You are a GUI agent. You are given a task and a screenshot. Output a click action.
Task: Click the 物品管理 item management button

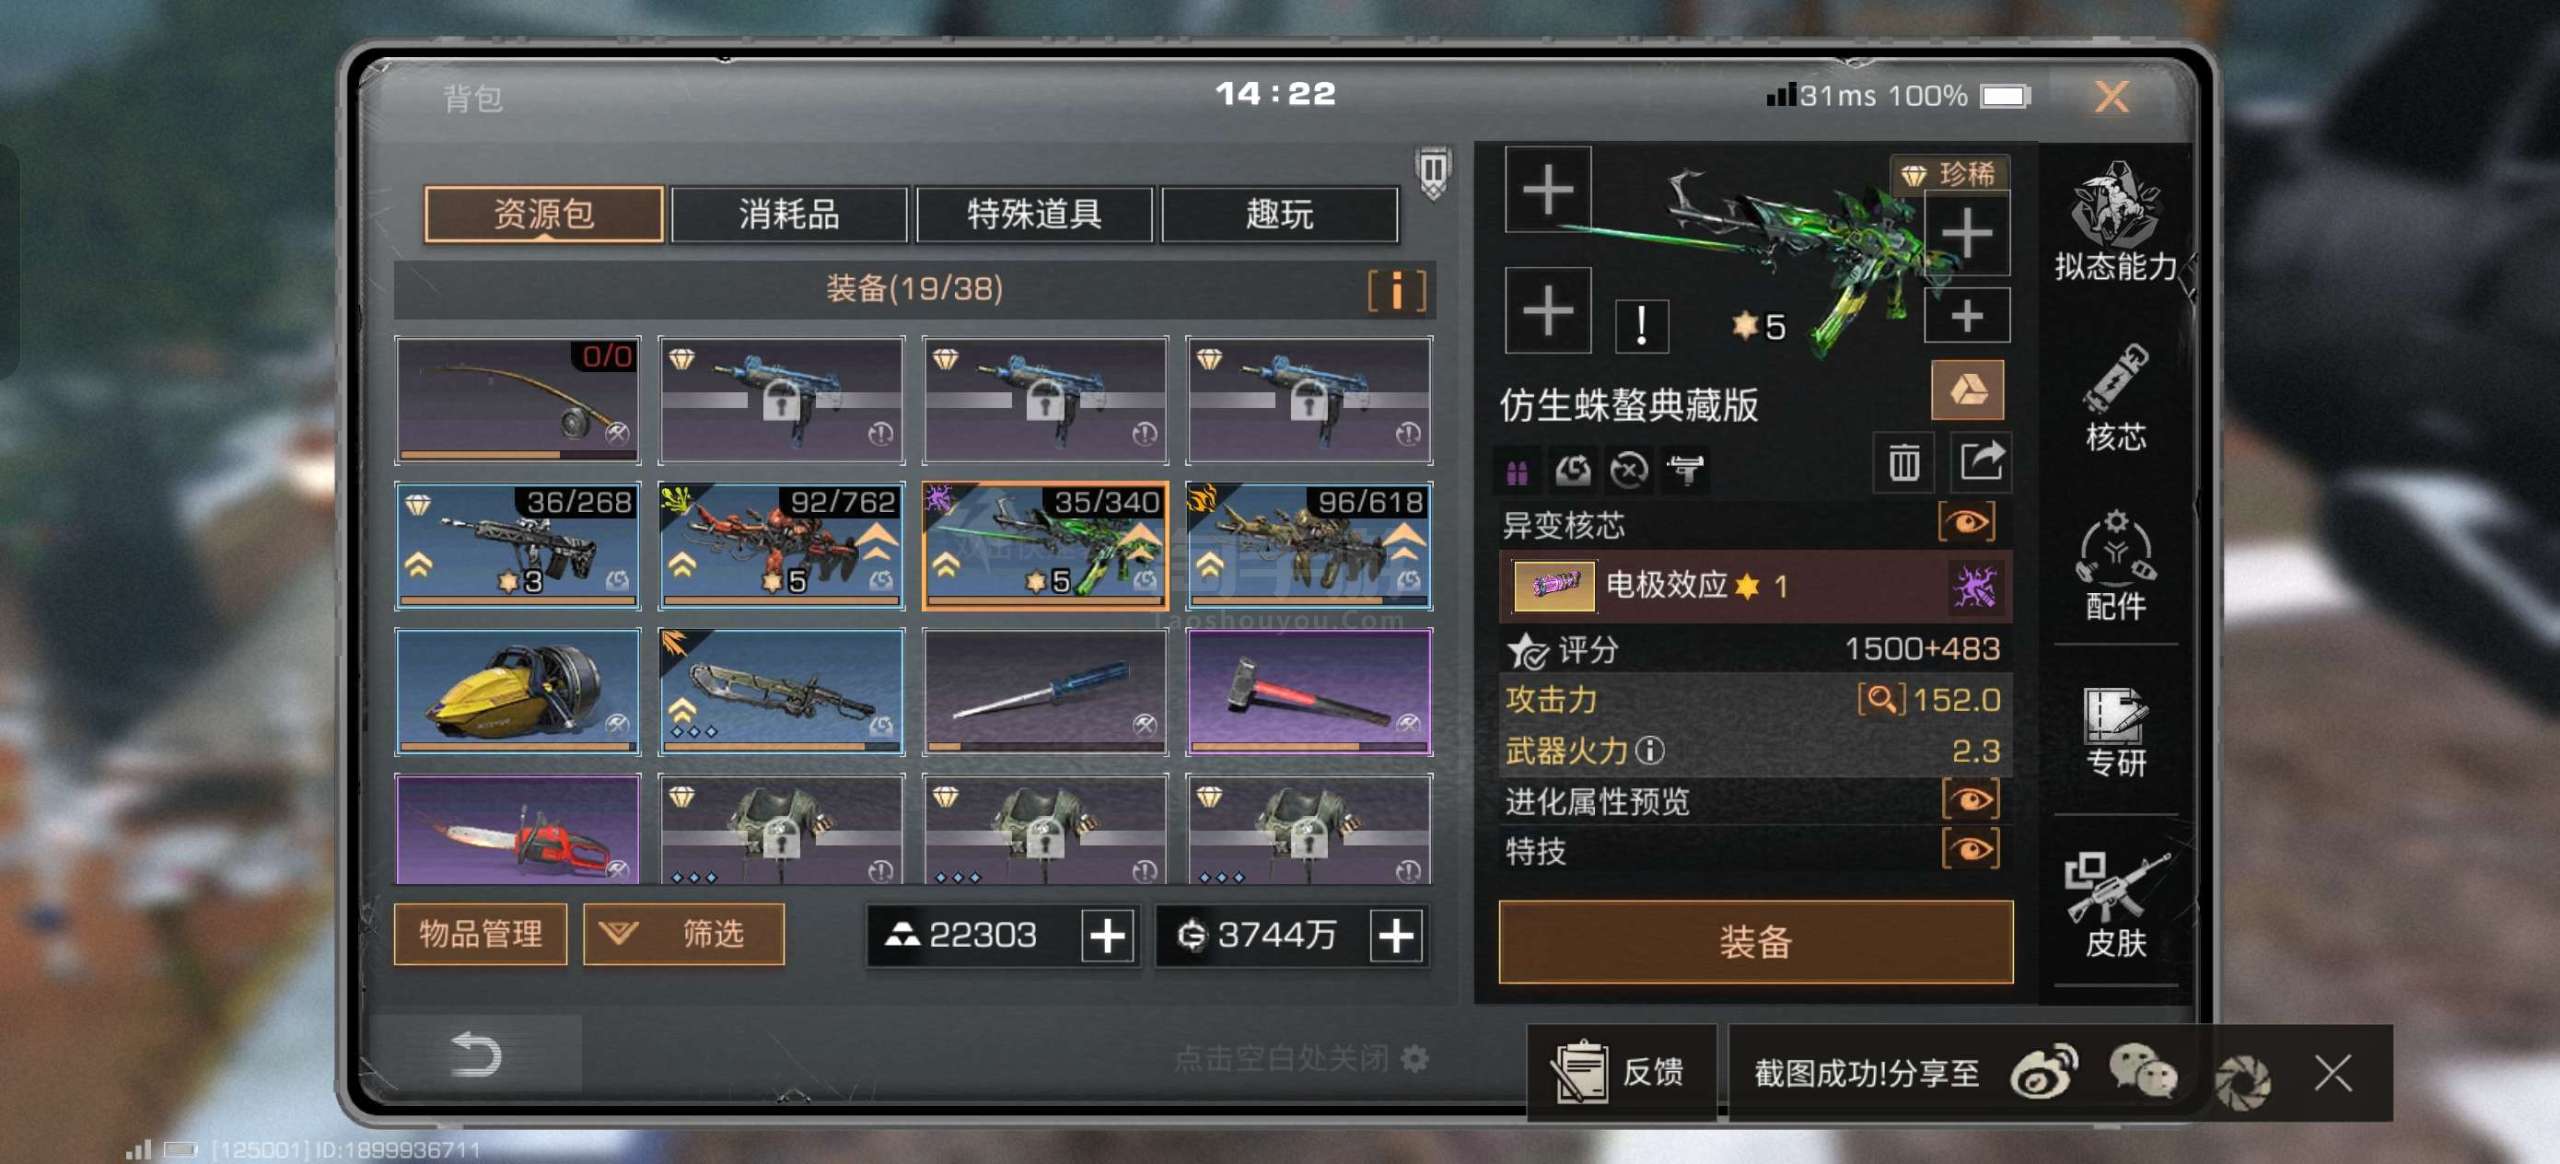481,934
